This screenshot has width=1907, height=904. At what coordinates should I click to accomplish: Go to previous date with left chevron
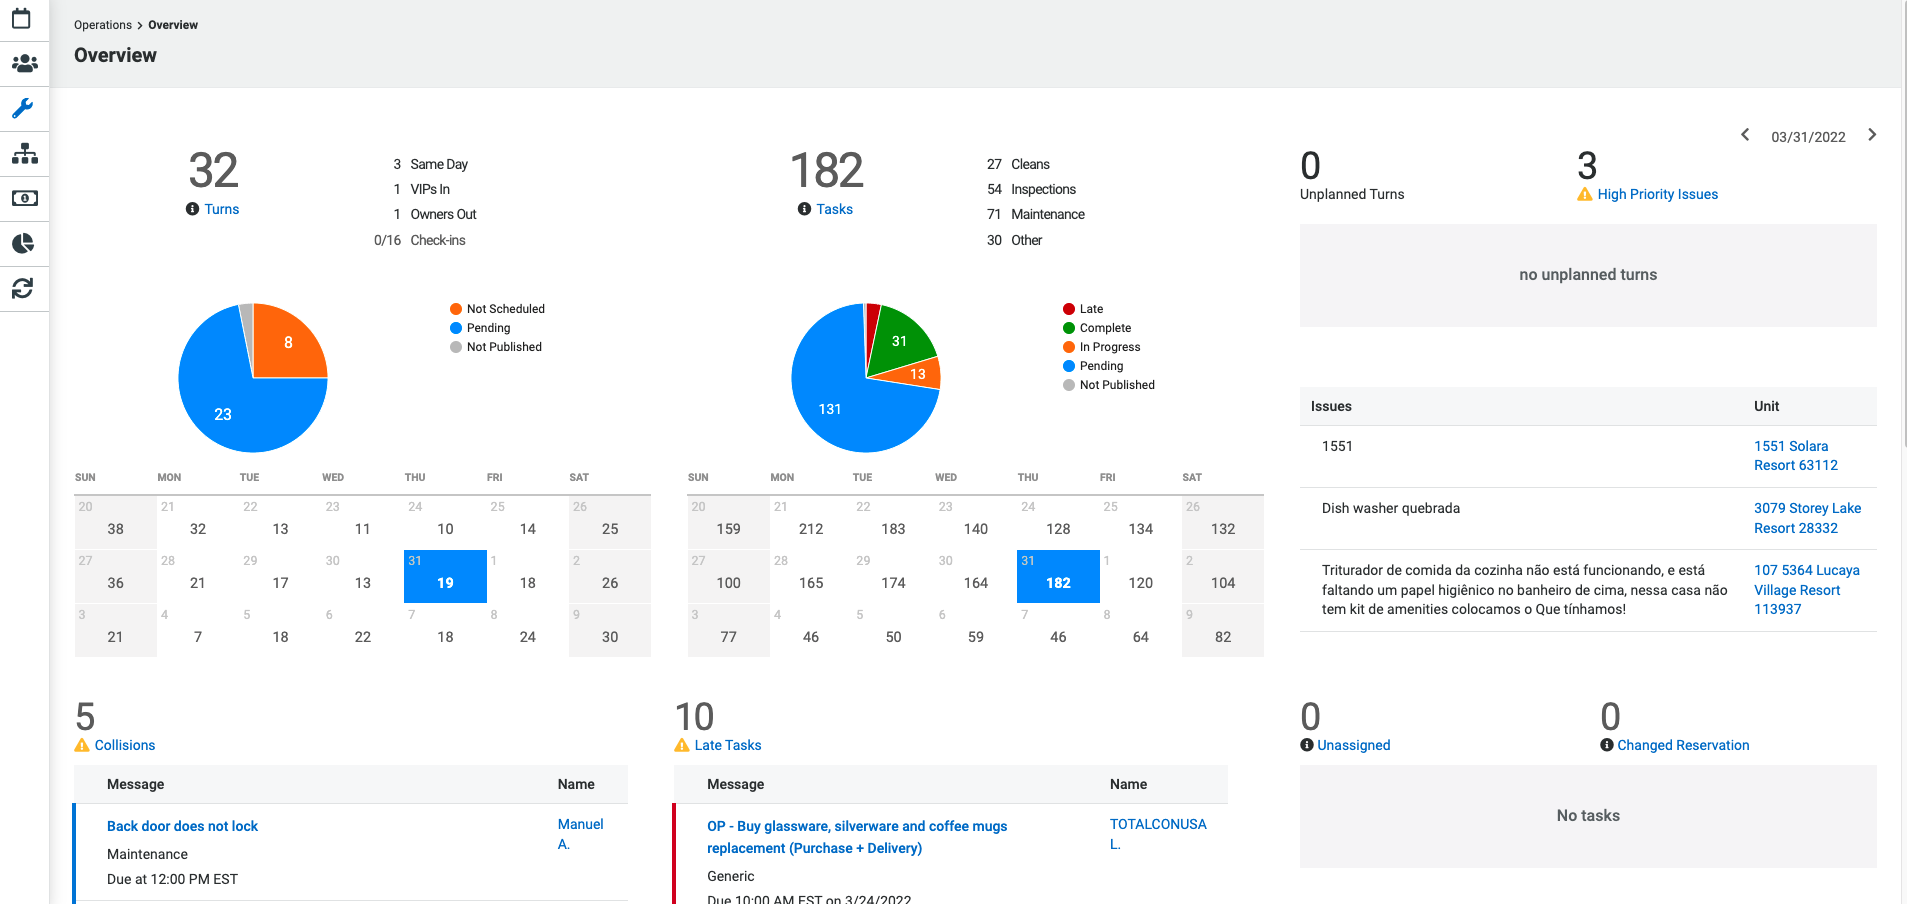[x=1745, y=135]
